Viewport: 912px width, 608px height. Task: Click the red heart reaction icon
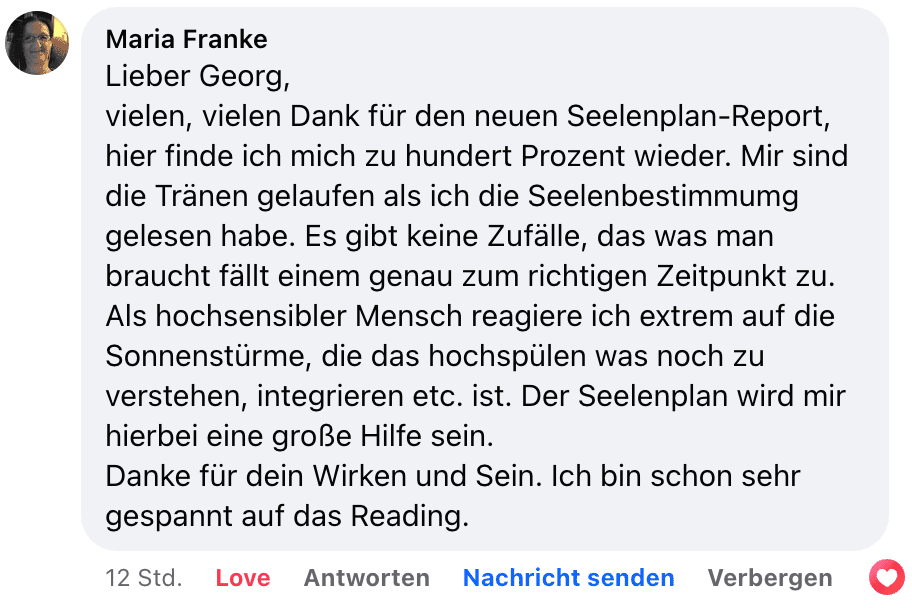(886, 578)
